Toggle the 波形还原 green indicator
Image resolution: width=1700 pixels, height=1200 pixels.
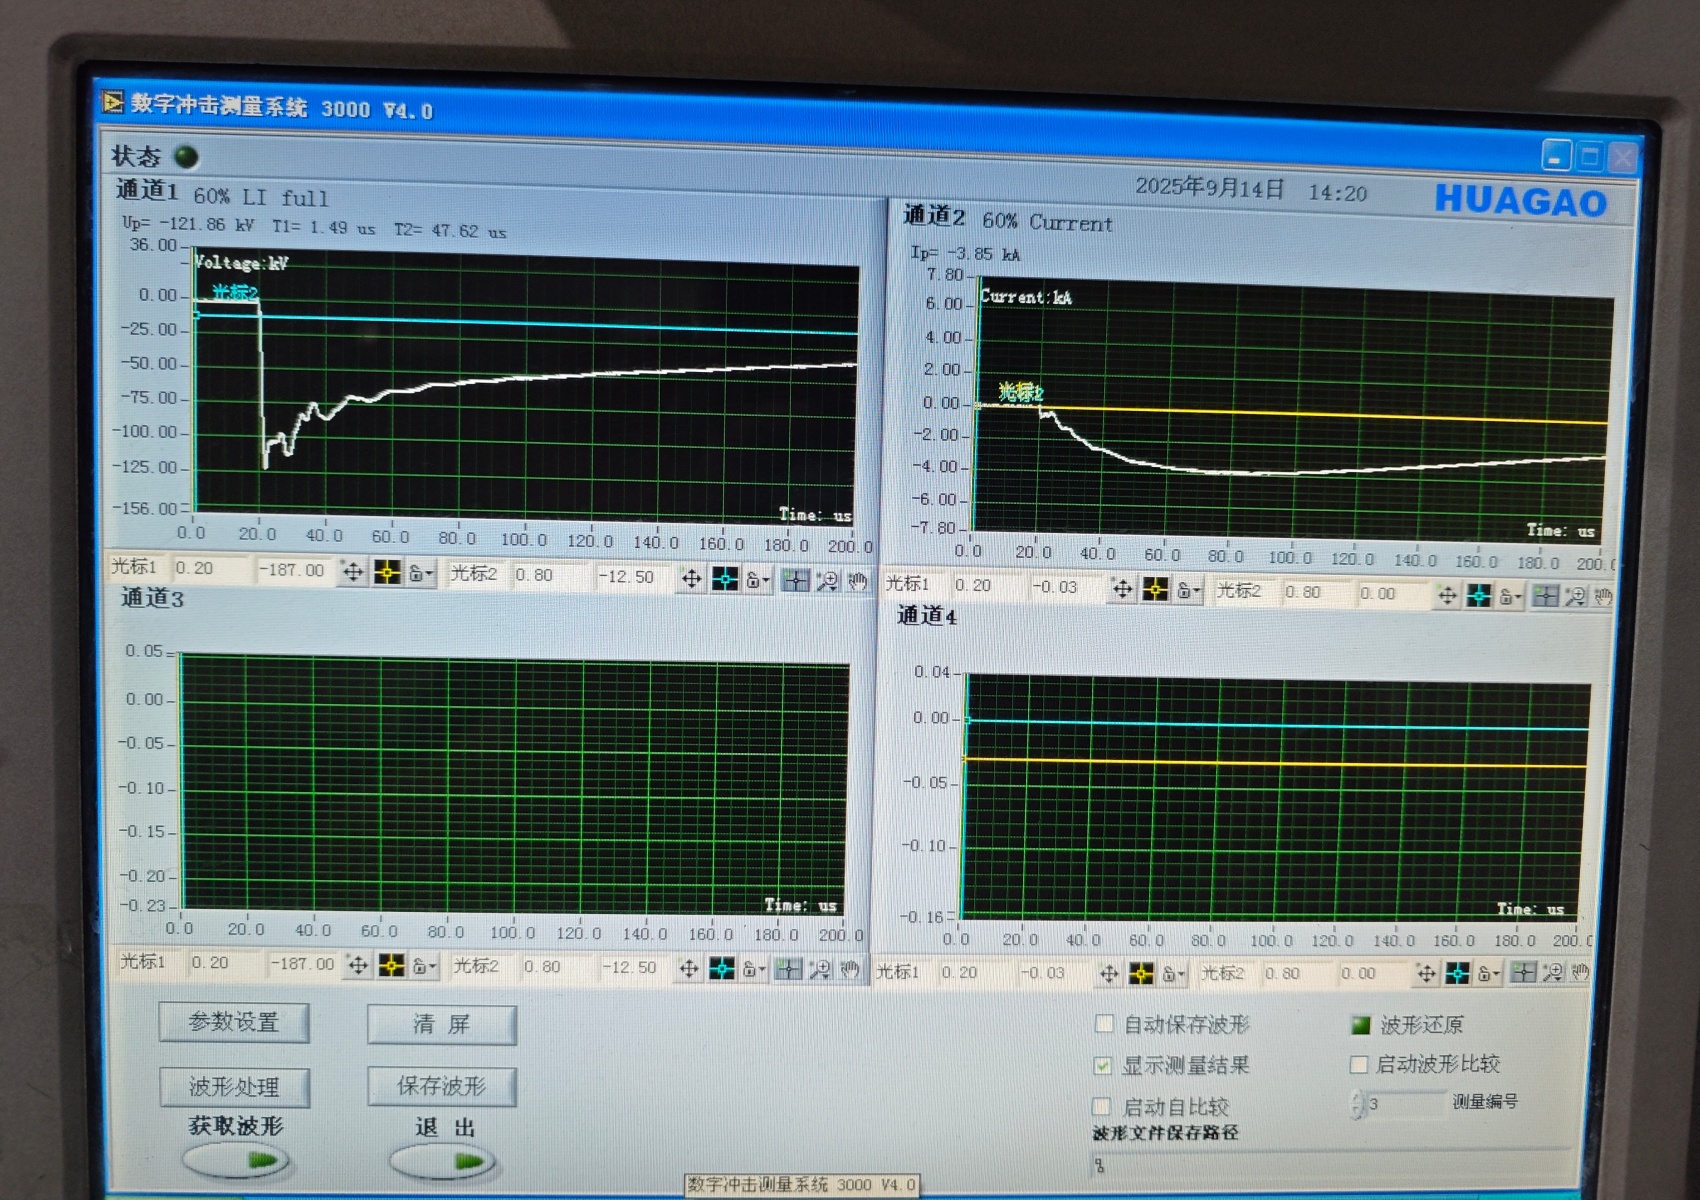(1361, 1024)
